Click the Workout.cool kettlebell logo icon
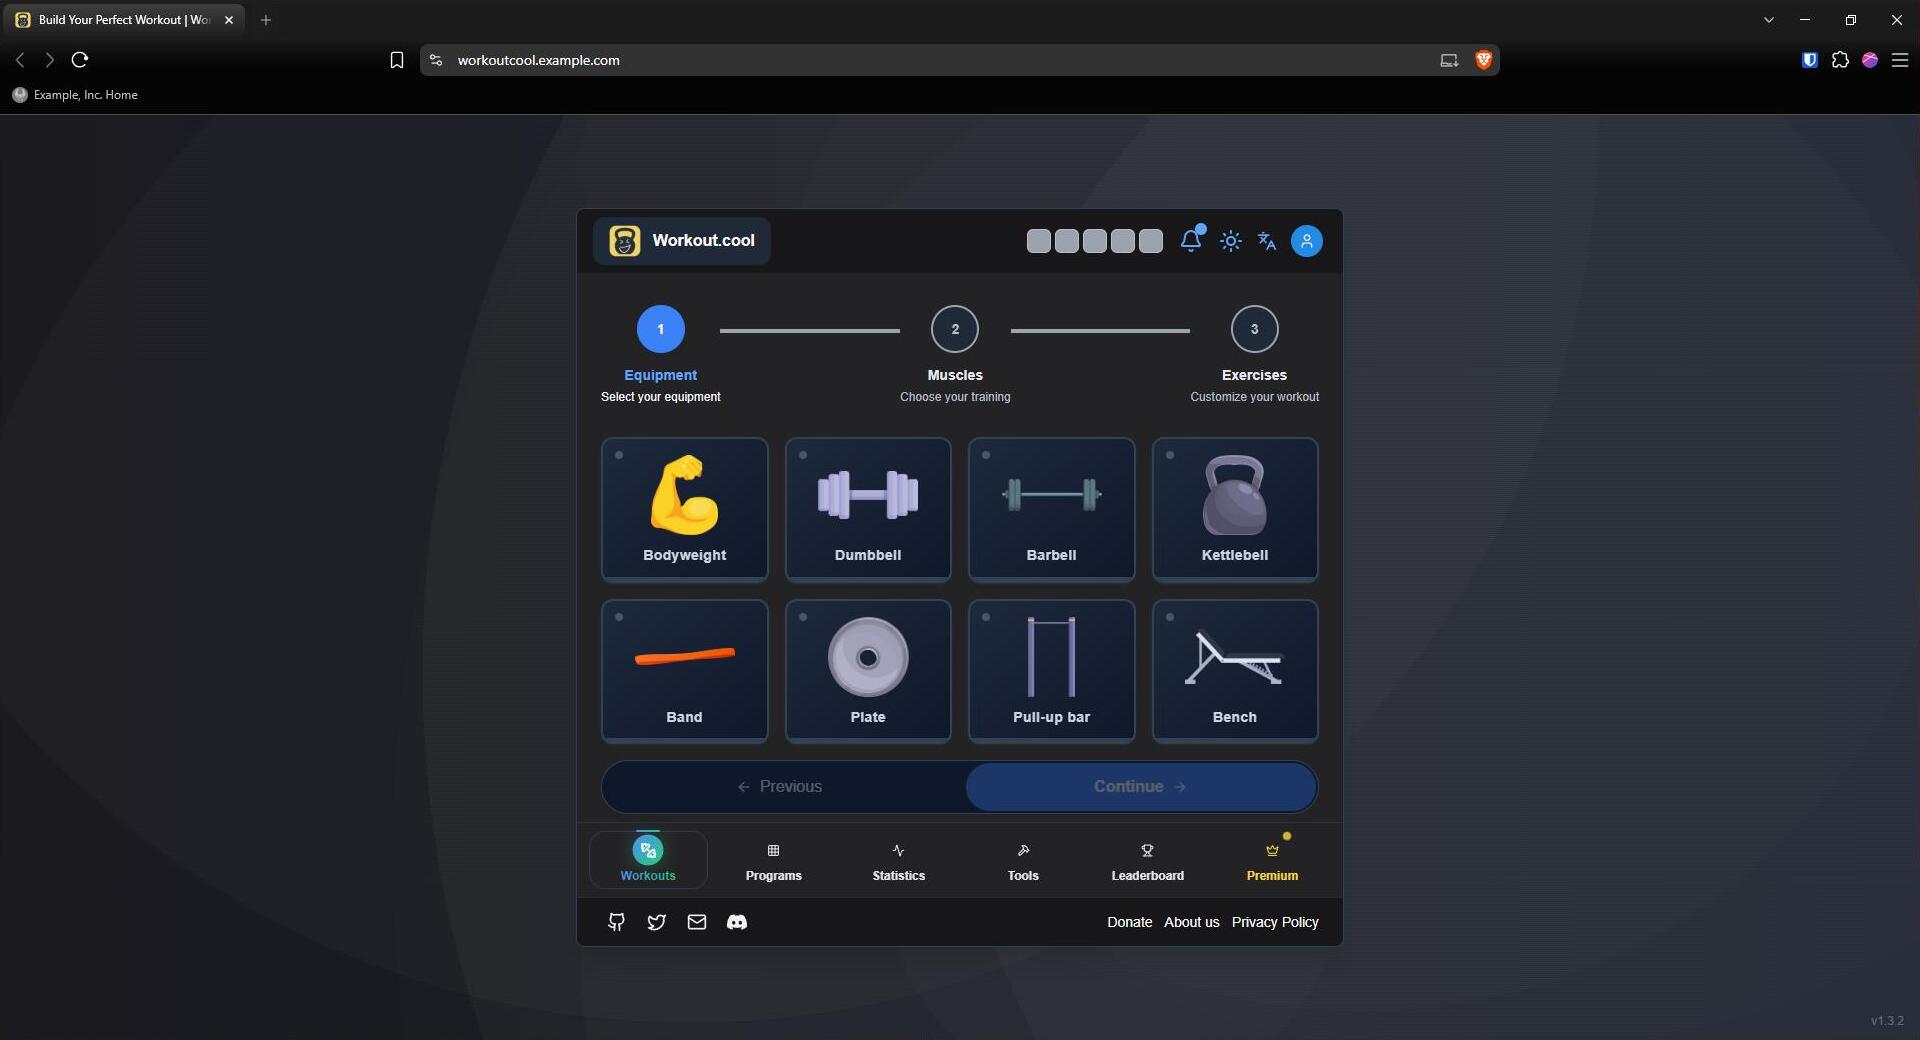 pyautogui.click(x=625, y=241)
